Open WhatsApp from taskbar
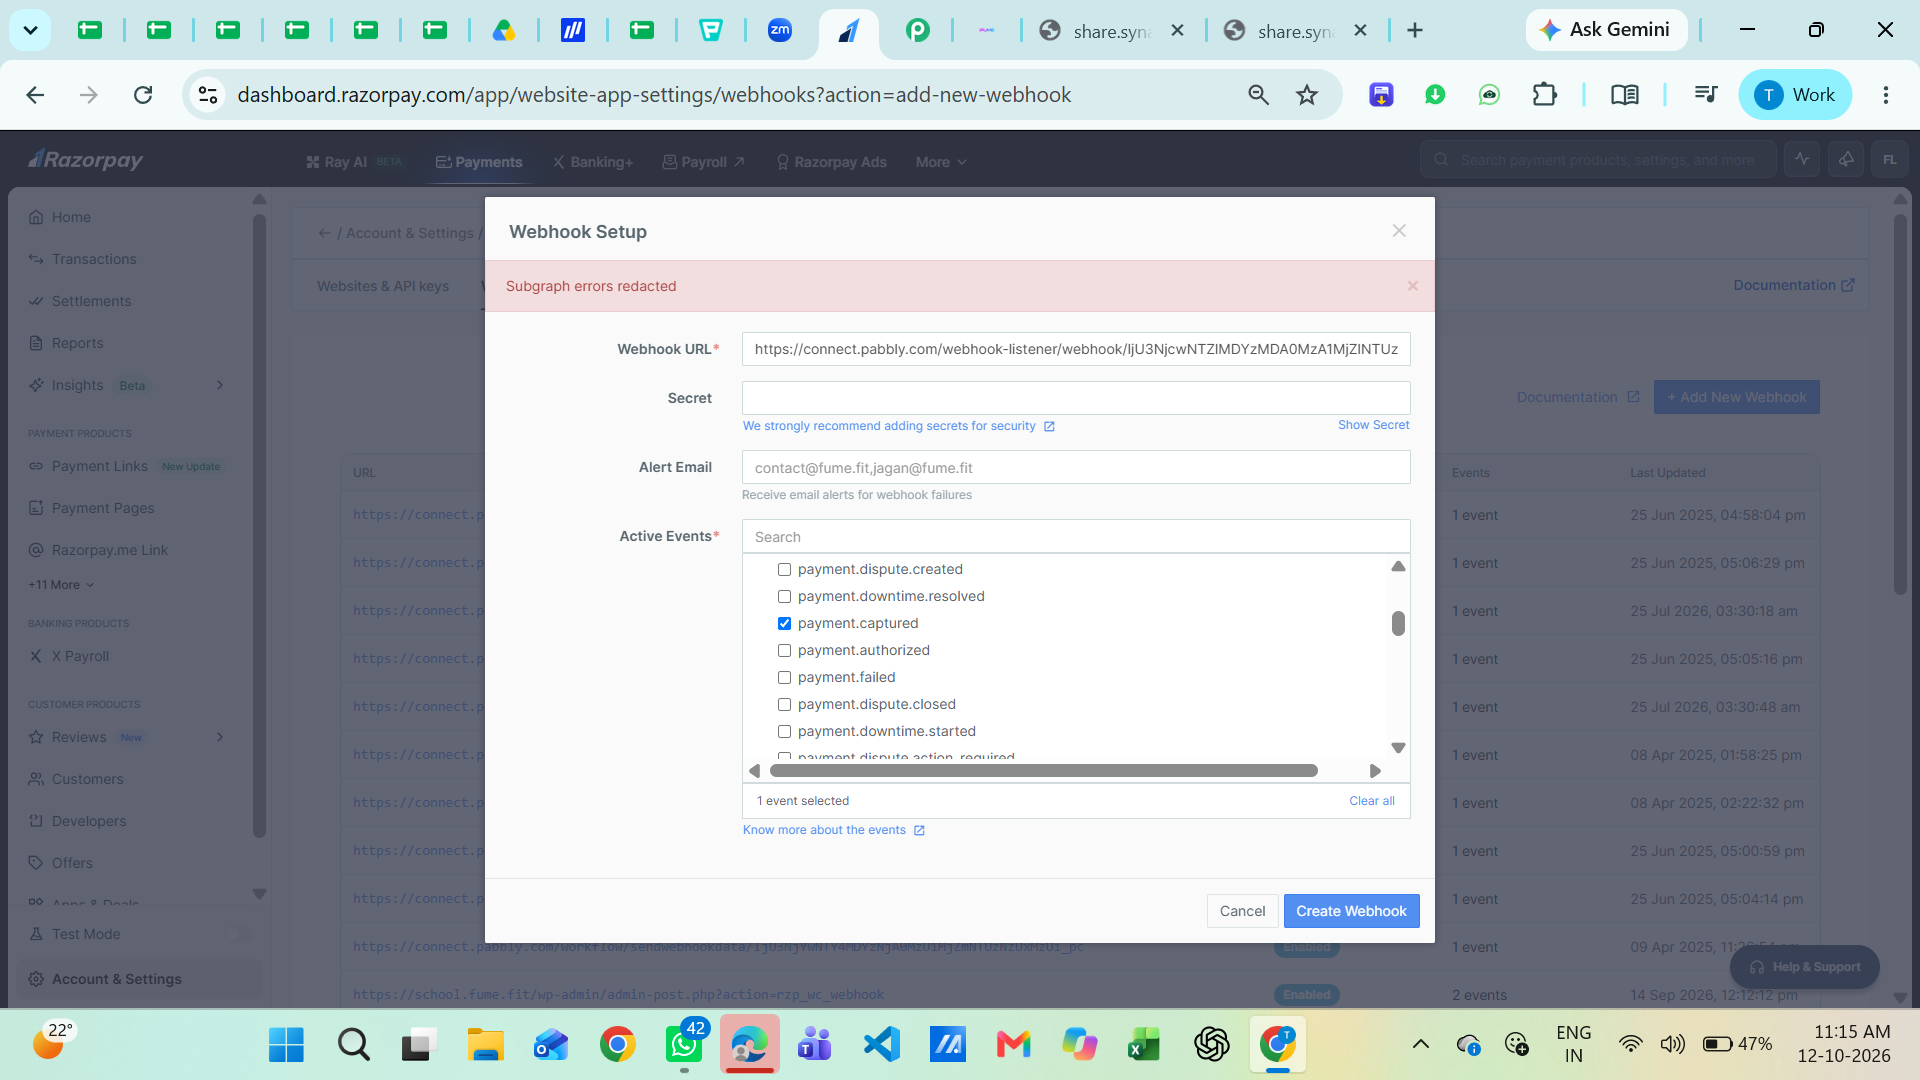The height and width of the screenshot is (1080, 1920). [685, 1044]
